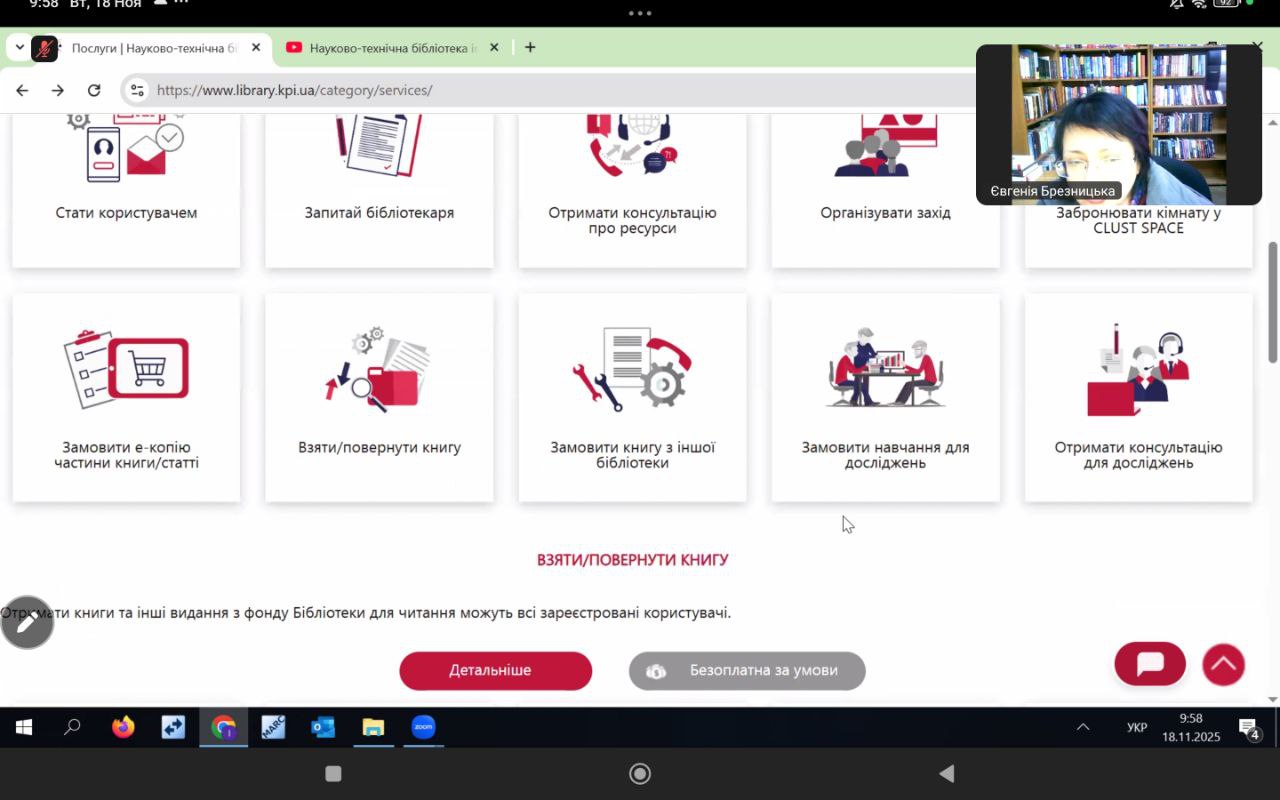Click the address bar URL field

[x=500, y=90]
